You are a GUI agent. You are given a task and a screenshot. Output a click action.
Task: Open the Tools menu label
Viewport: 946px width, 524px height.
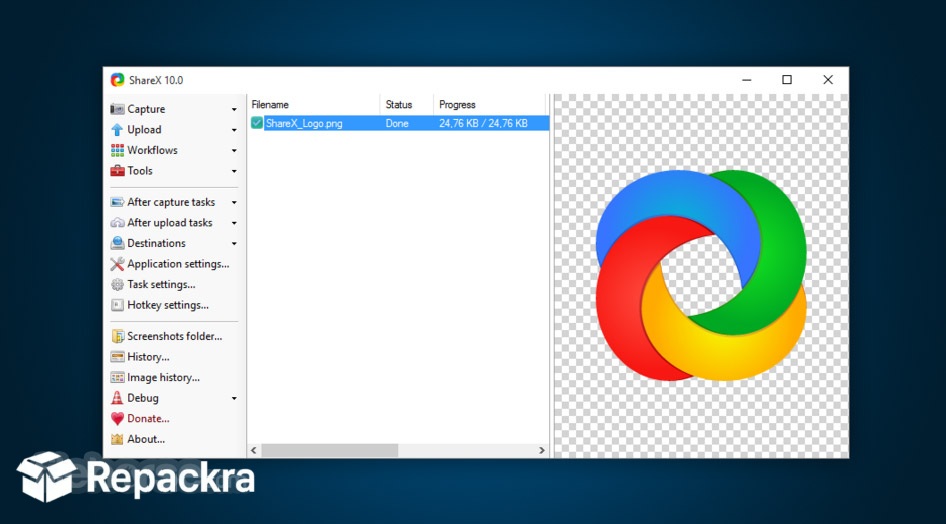pos(140,171)
